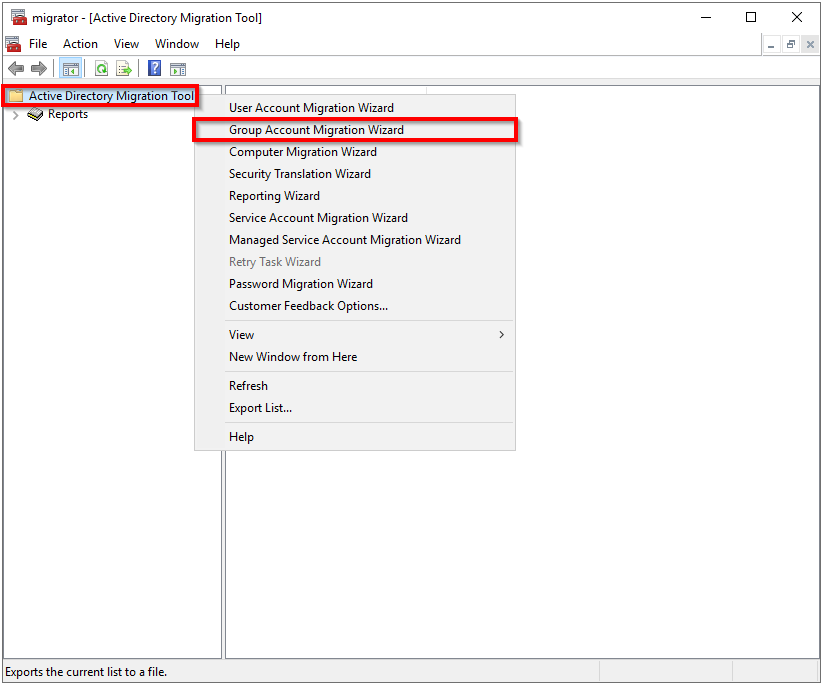Select New Window from Here
Screen dimensions: 826x685
tap(355, 357)
